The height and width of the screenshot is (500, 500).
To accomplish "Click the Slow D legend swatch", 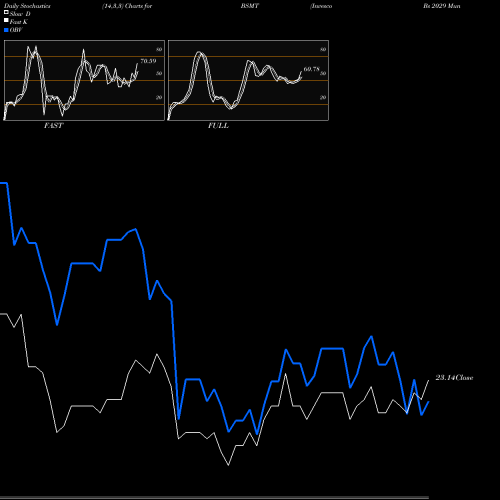I will coord(6,13).
